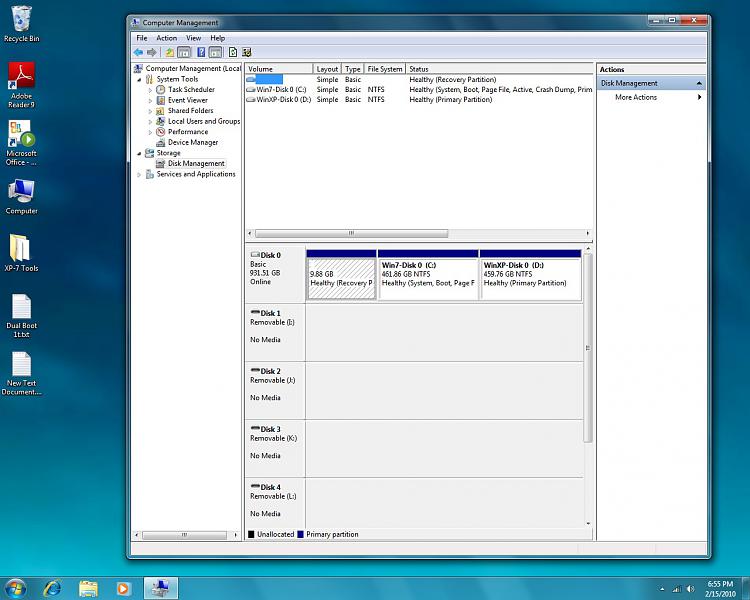Expand the Event Viewer node arrow
This screenshot has width=750, height=600.
[150, 100]
